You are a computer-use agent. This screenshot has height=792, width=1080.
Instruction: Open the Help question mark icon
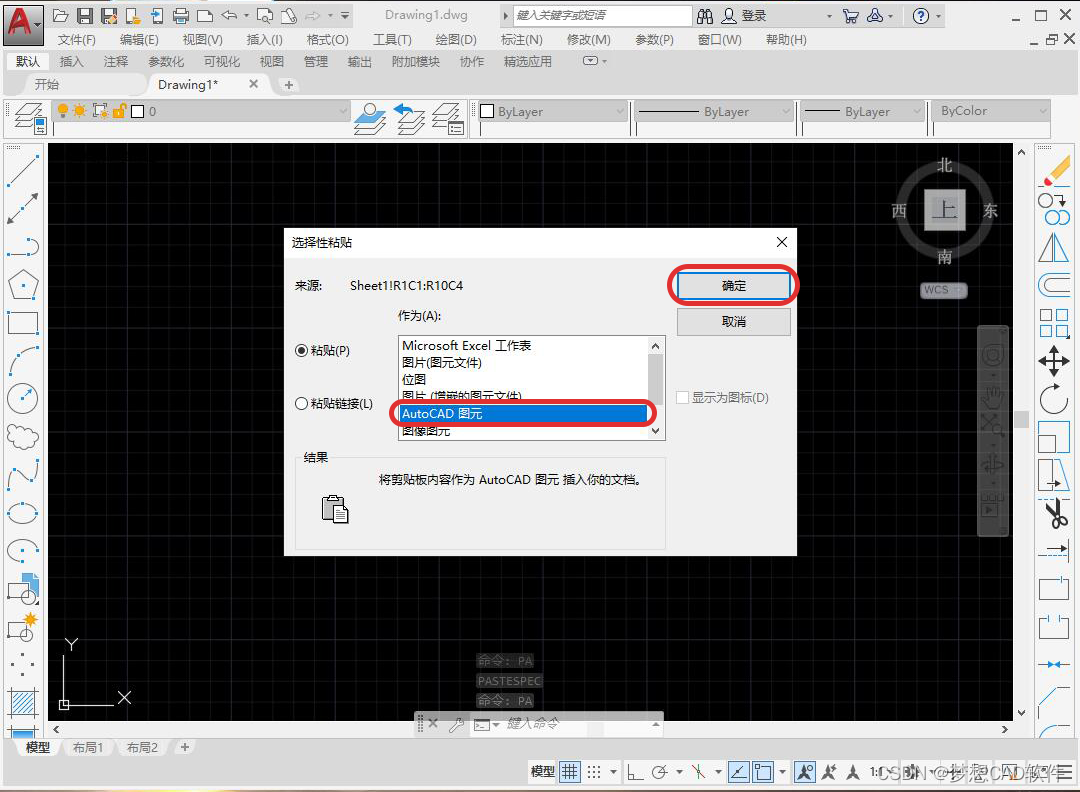click(921, 16)
